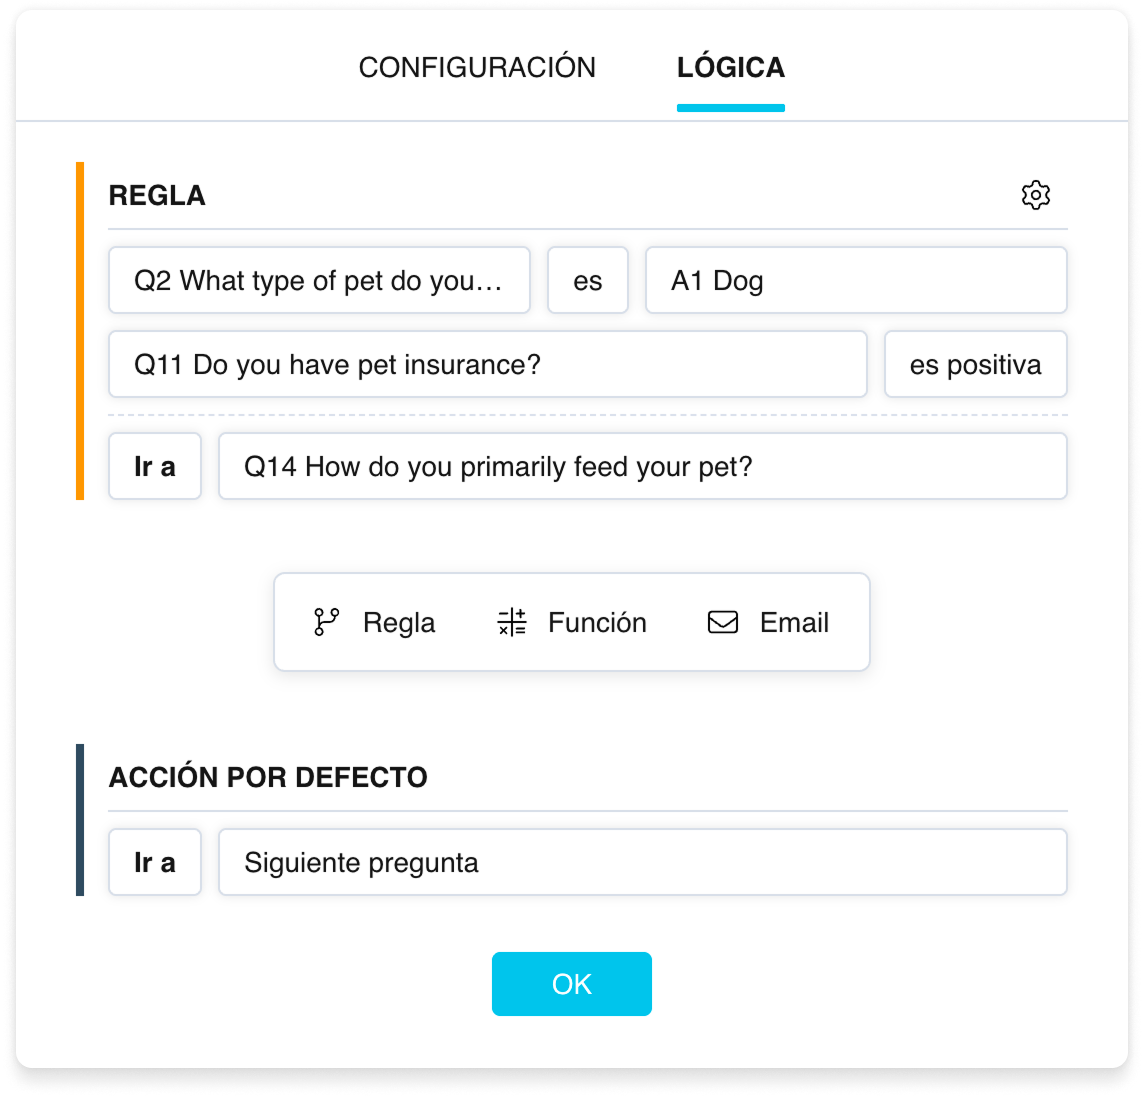The image size is (1144, 1098).
Task: Open the A1 Dog answer dropdown
Action: click(x=856, y=280)
